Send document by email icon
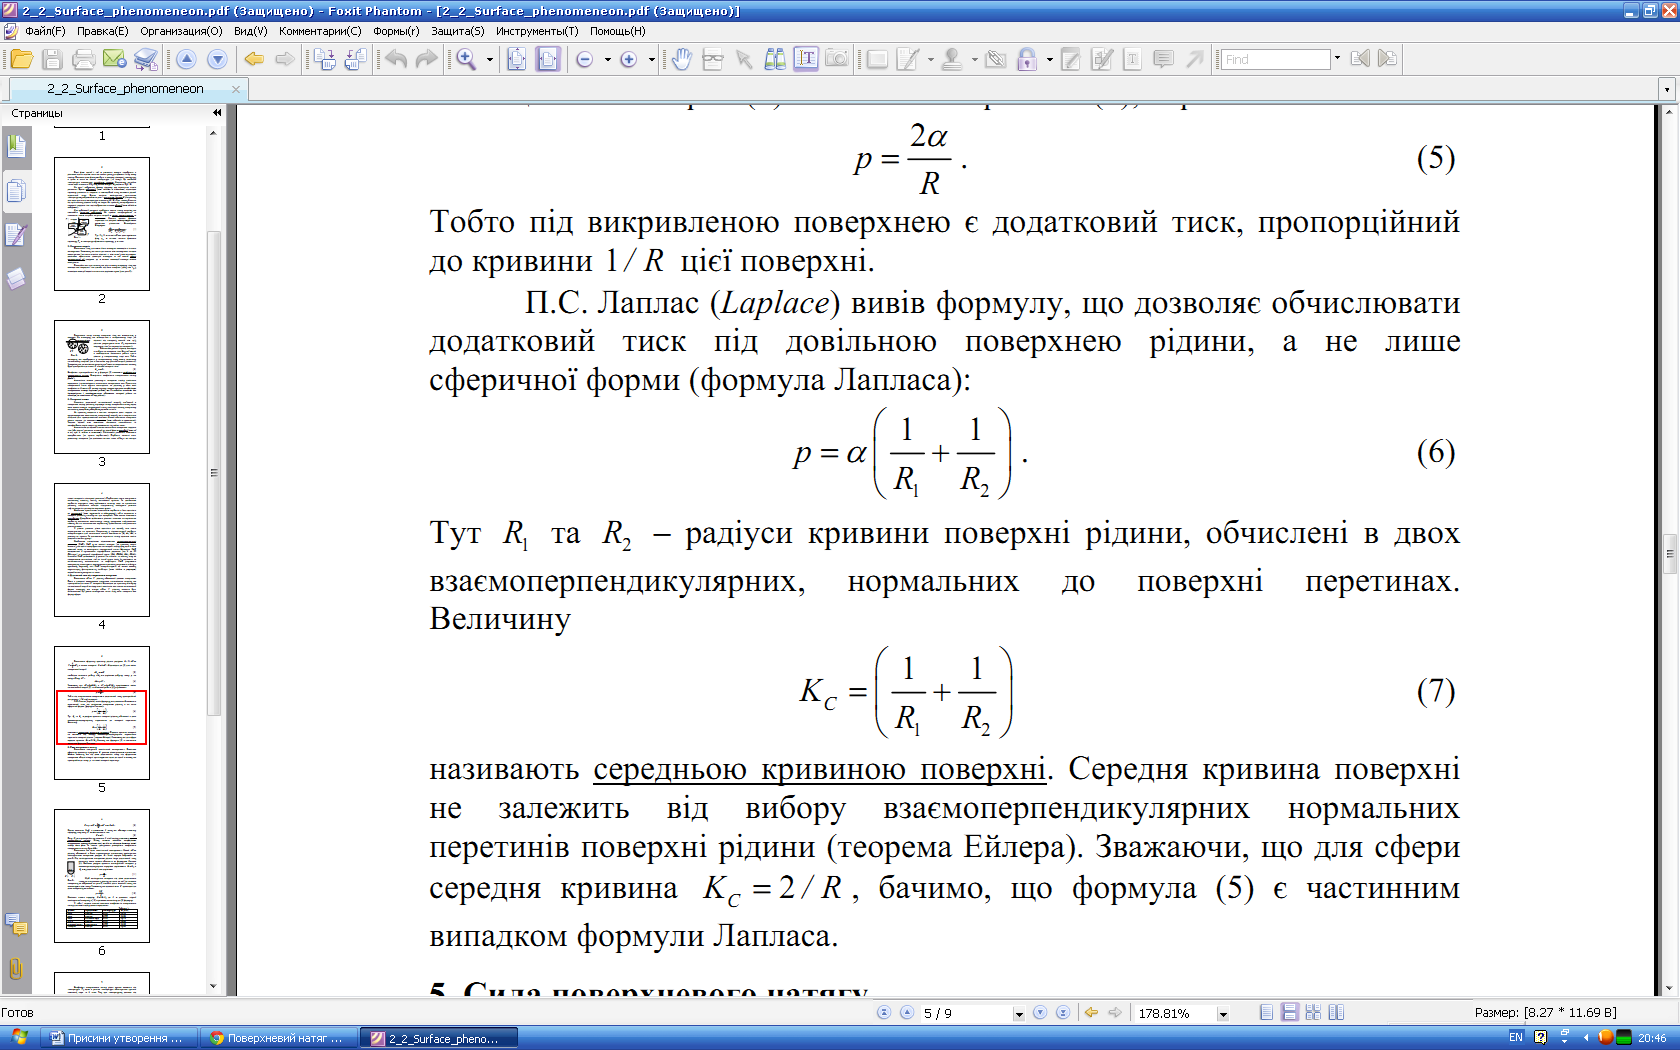The height and width of the screenshot is (1050, 1680). point(115,60)
